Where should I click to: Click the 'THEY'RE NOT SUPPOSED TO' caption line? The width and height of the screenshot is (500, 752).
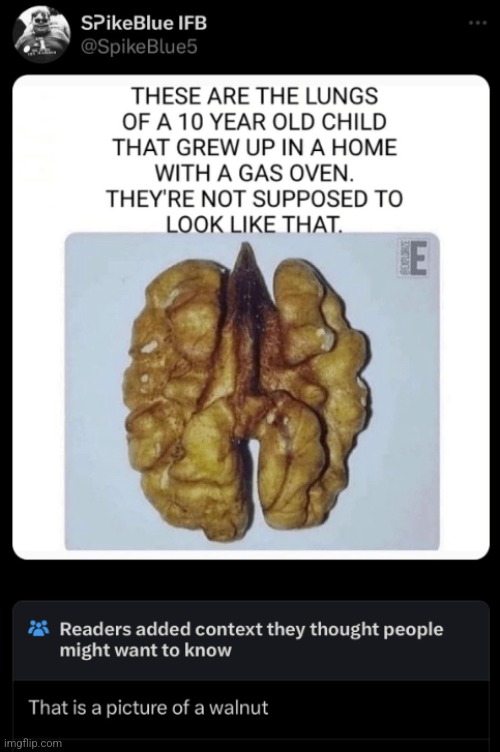pyautogui.click(x=255, y=198)
